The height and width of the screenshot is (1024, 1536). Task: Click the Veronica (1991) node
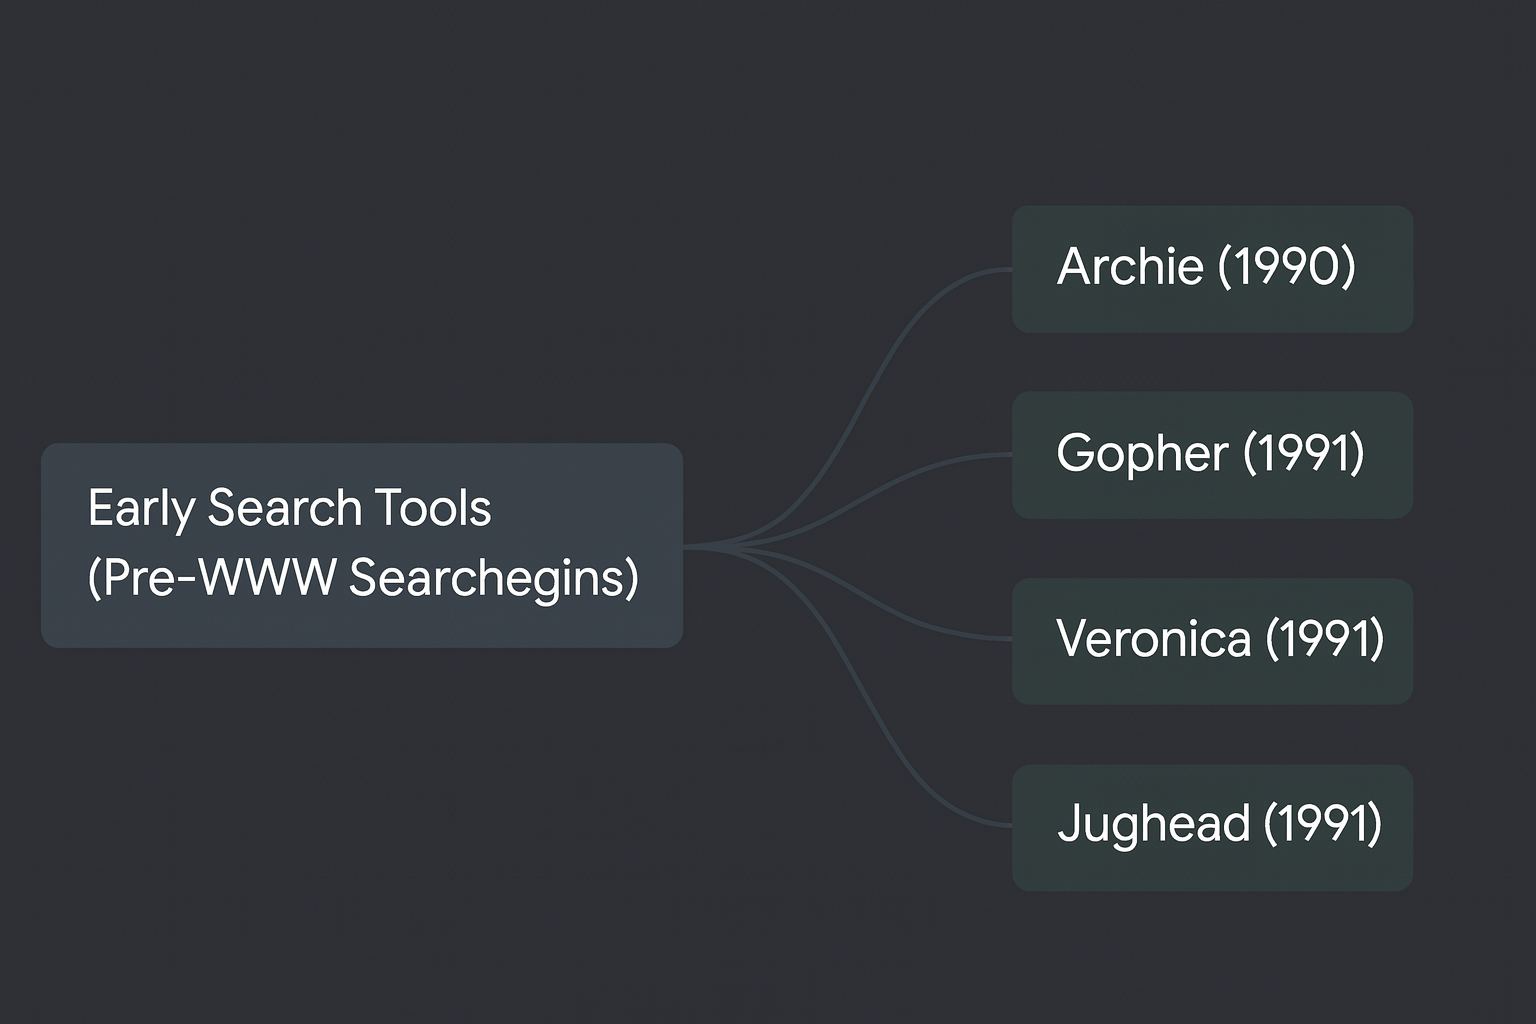1212,641
